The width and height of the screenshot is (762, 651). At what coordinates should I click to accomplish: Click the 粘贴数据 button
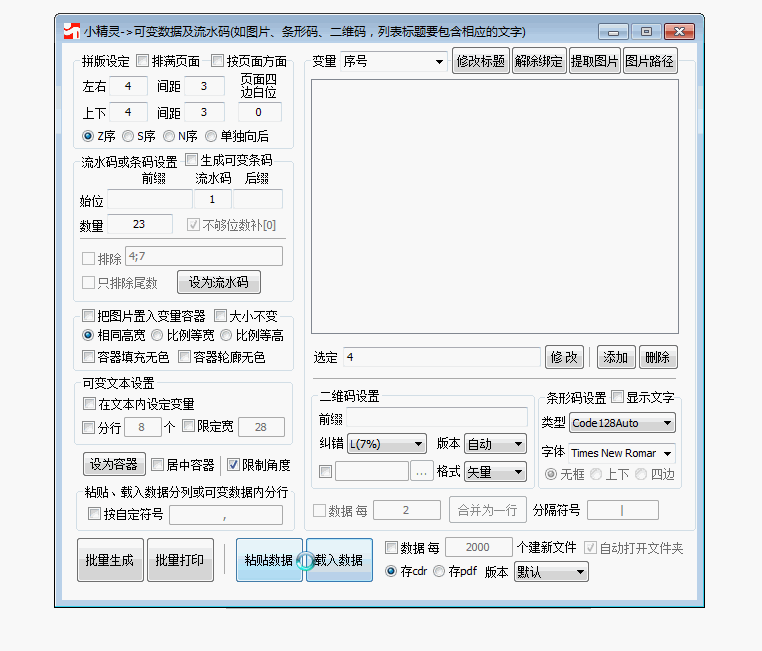269,560
